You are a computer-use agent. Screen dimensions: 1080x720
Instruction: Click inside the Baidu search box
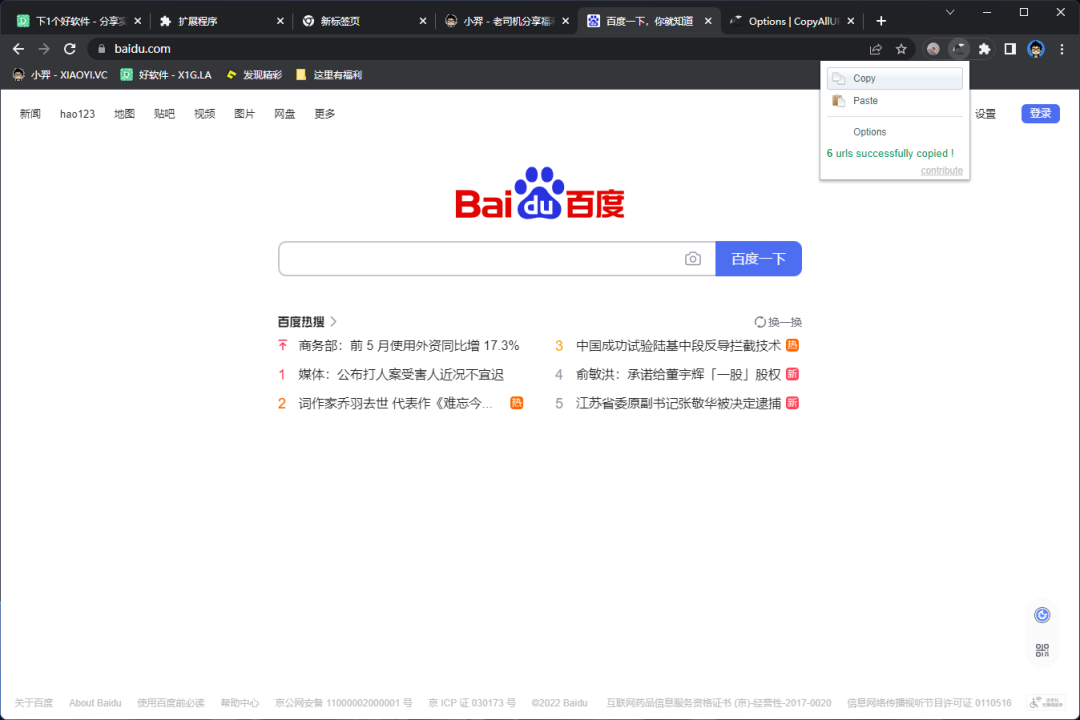pyautogui.click(x=480, y=258)
